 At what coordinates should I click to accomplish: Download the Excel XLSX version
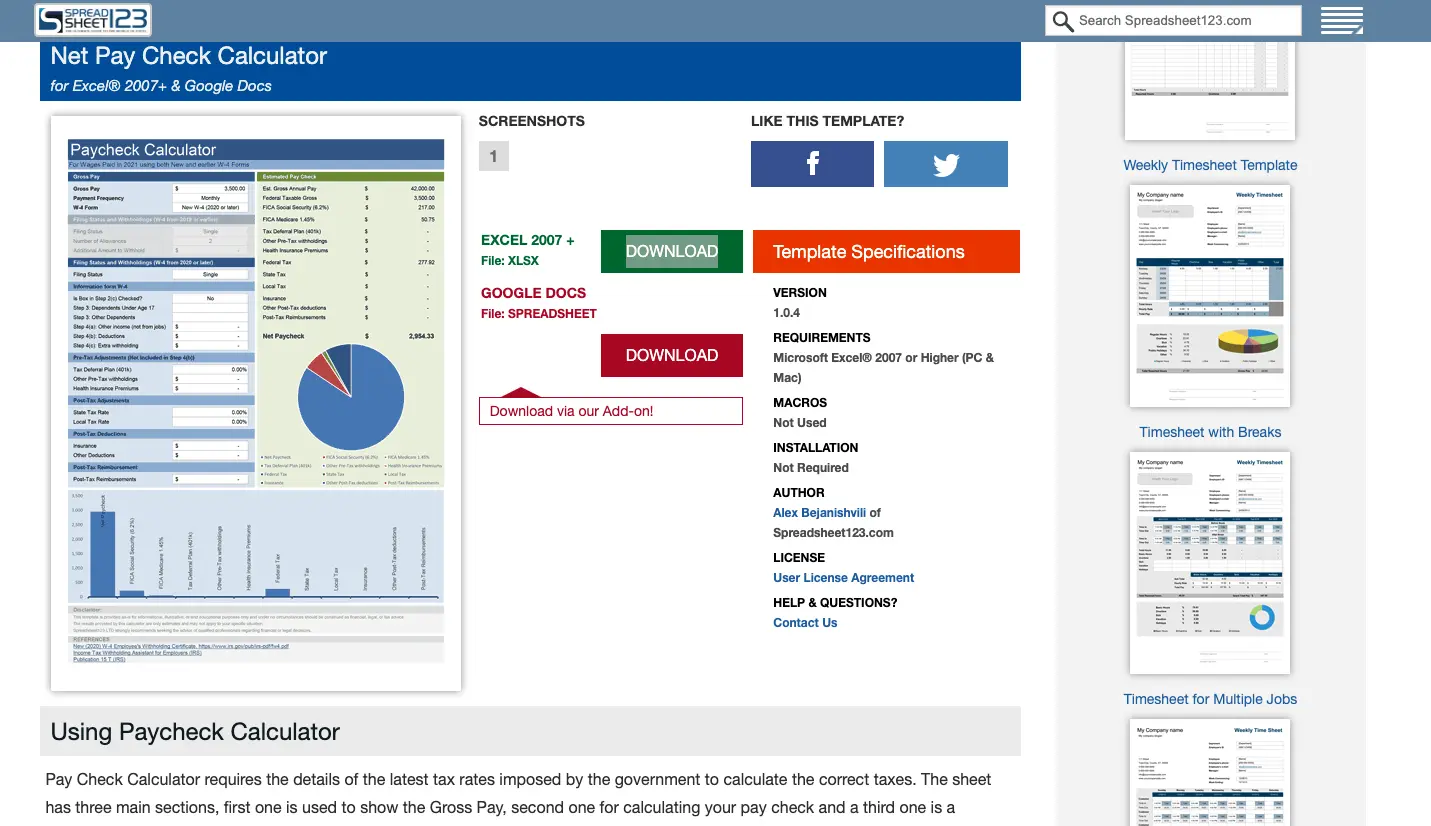671,251
